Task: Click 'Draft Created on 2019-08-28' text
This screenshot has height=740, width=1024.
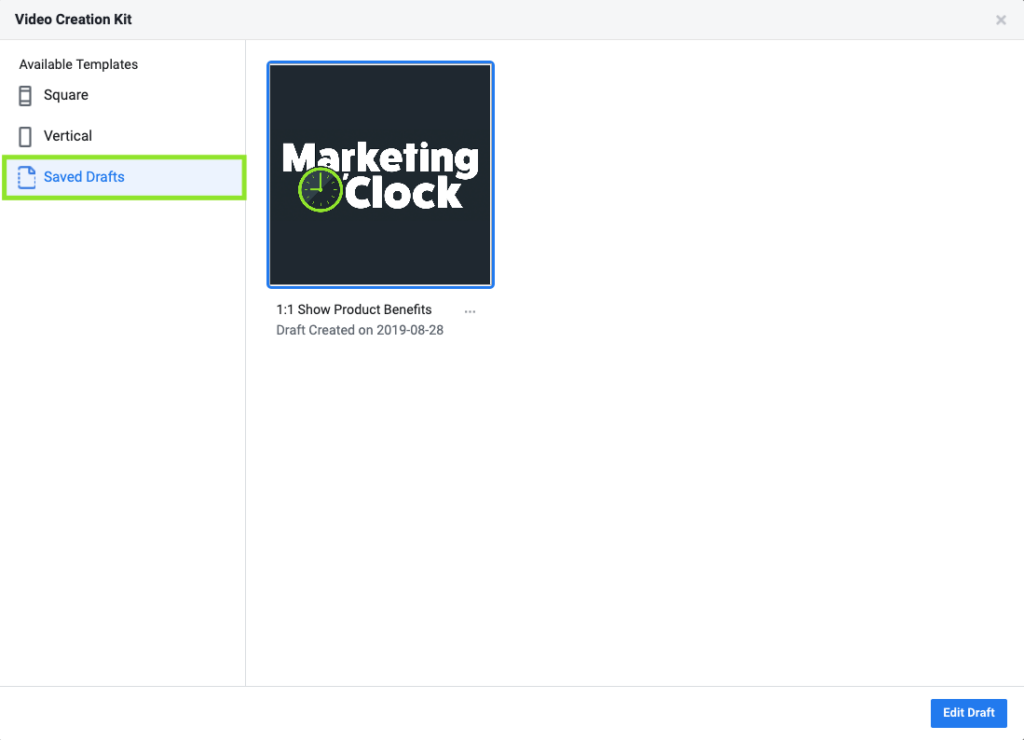Action: click(360, 330)
